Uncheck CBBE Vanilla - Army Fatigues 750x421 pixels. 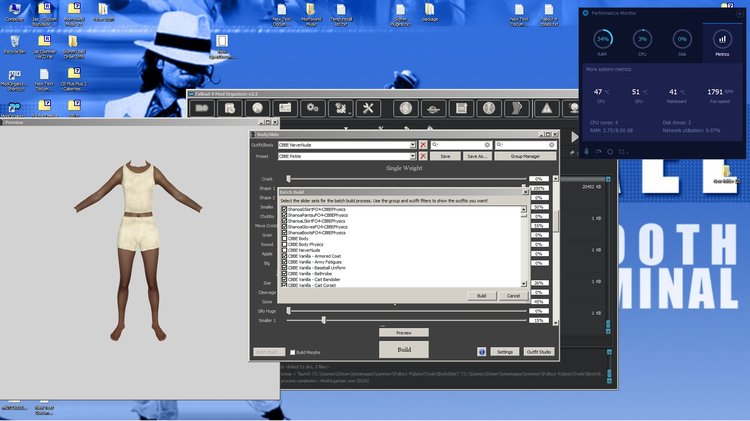pyautogui.click(x=285, y=262)
